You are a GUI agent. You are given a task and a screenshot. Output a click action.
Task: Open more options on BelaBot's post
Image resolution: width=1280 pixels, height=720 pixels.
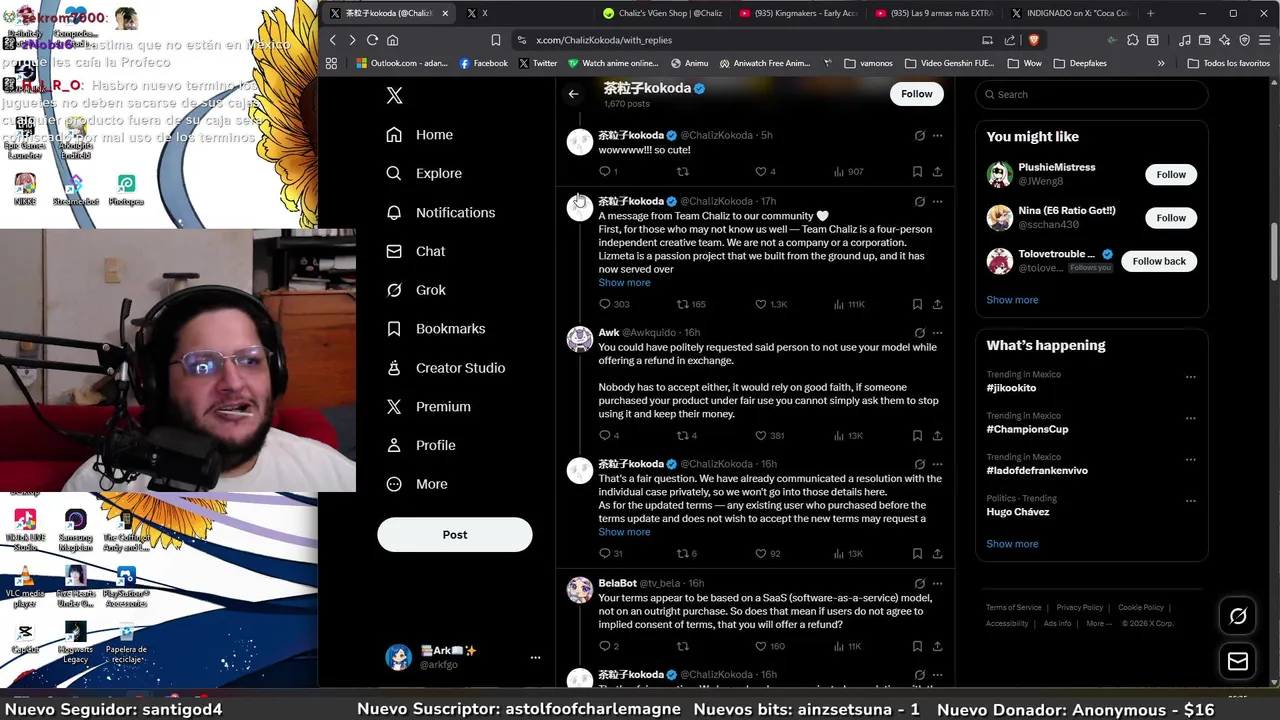click(937, 583)
